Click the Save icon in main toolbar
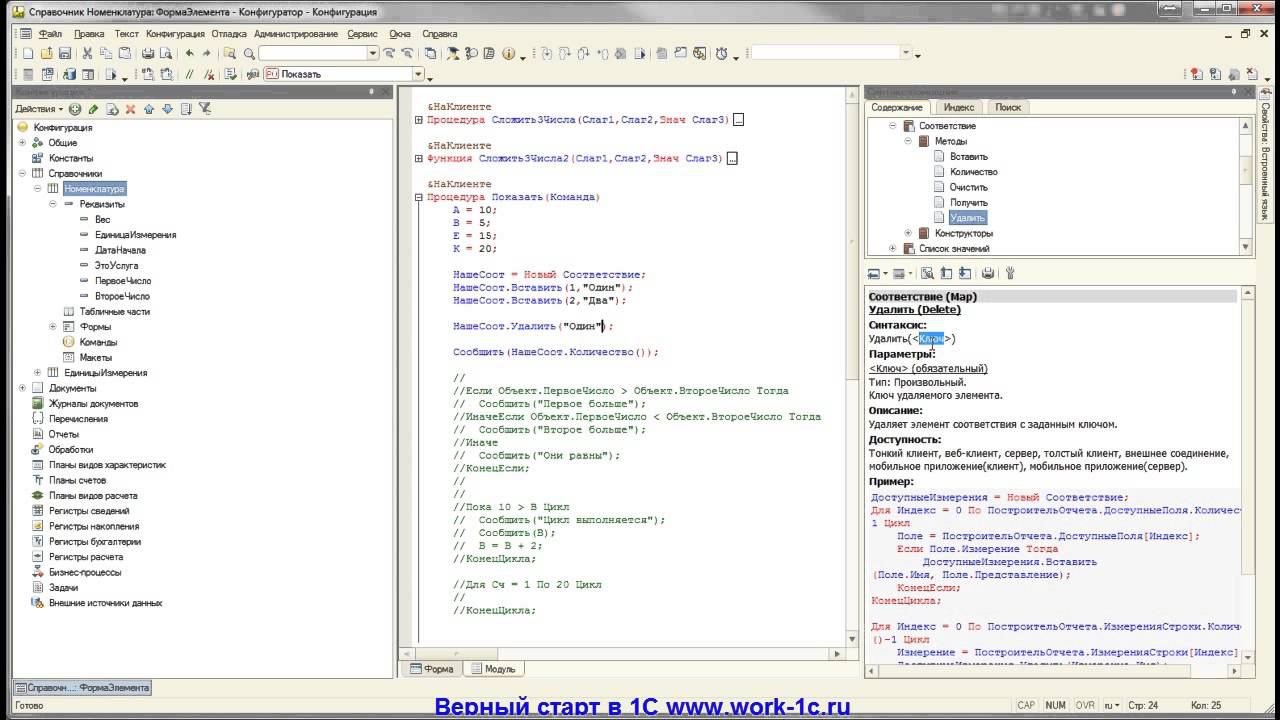This screenshot has height=720, width=1280. pos(64,53)
